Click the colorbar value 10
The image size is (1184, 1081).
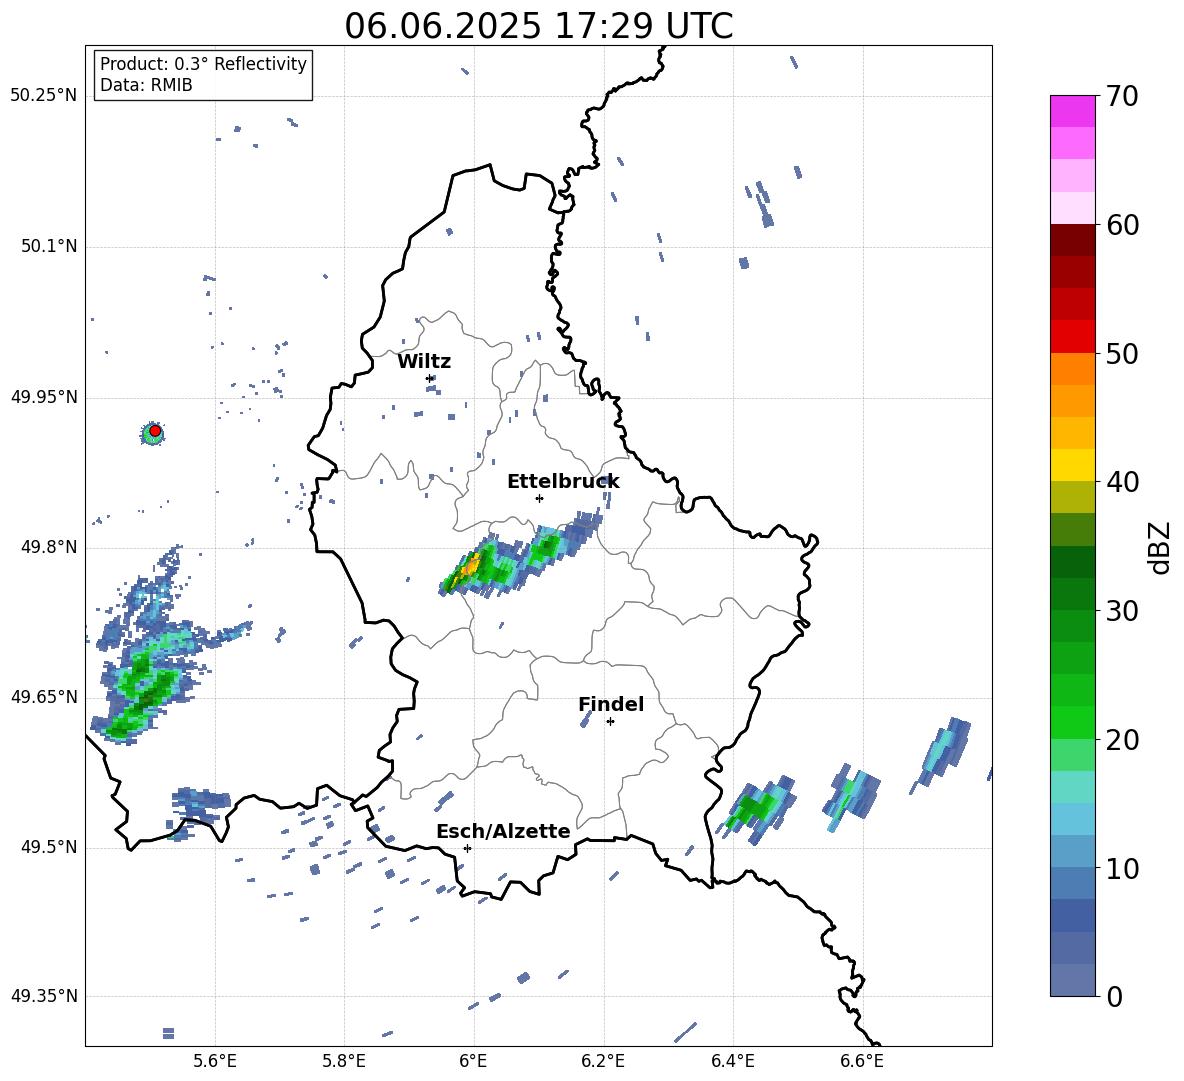[1122, 869]
